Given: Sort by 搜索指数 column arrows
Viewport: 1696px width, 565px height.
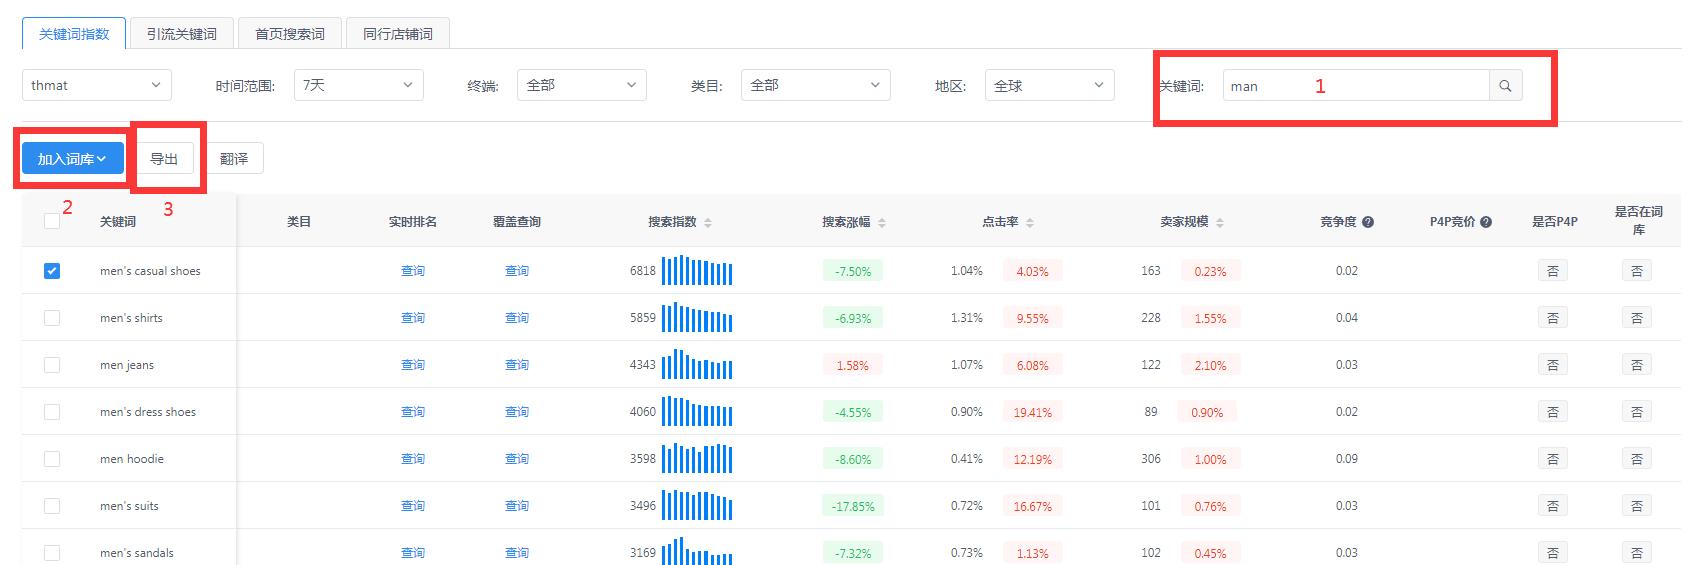Looking at the screenshot, I should click(708, 223).
